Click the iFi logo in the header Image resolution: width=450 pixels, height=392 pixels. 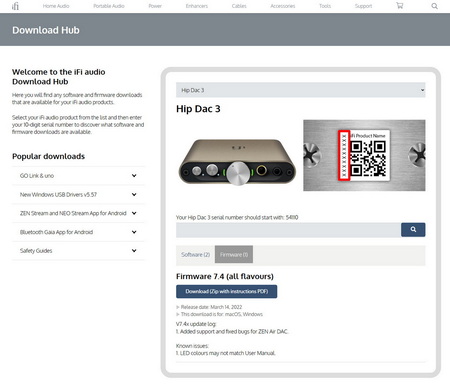click(15, 6)
